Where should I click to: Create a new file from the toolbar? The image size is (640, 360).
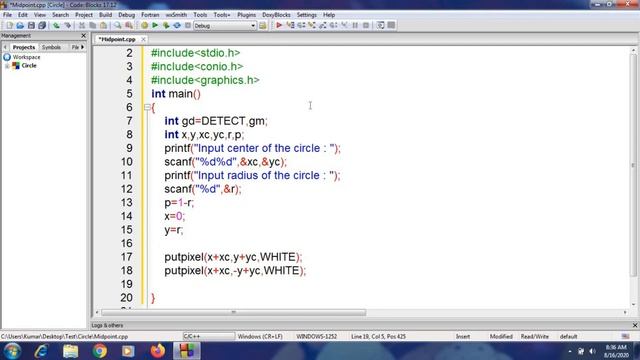[9, 25]
